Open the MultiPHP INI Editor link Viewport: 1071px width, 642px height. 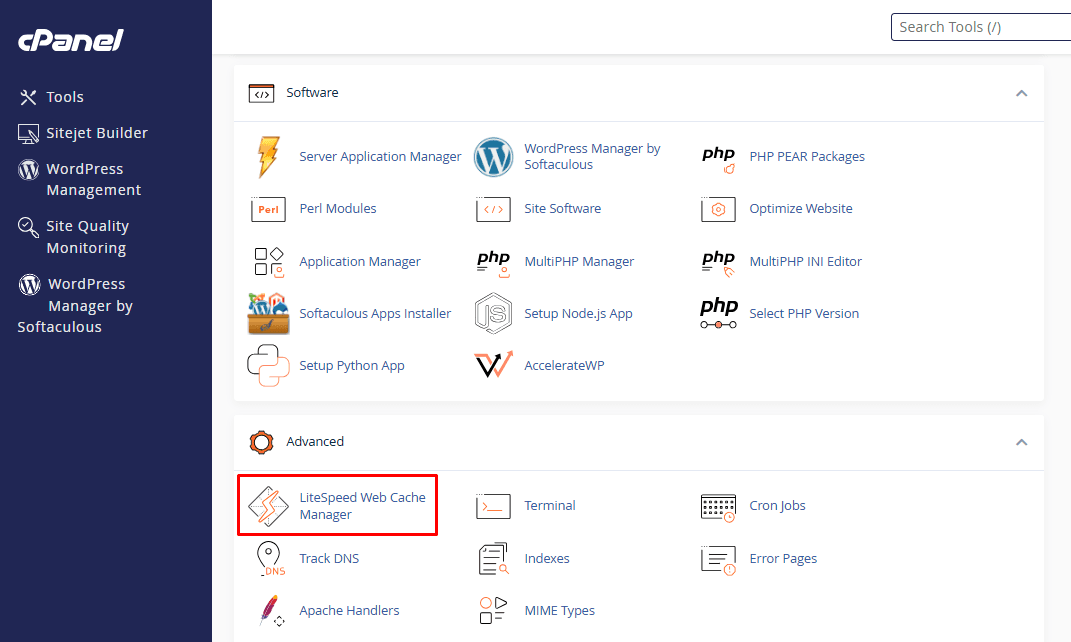(805, 262)
